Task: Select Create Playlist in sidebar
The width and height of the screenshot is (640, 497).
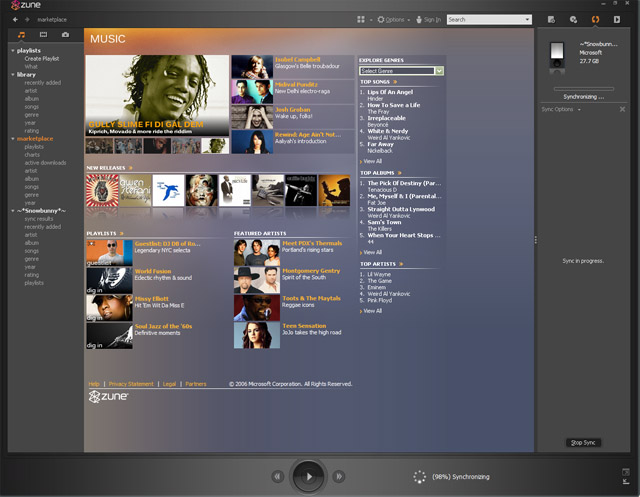Action: coord(42,59)
